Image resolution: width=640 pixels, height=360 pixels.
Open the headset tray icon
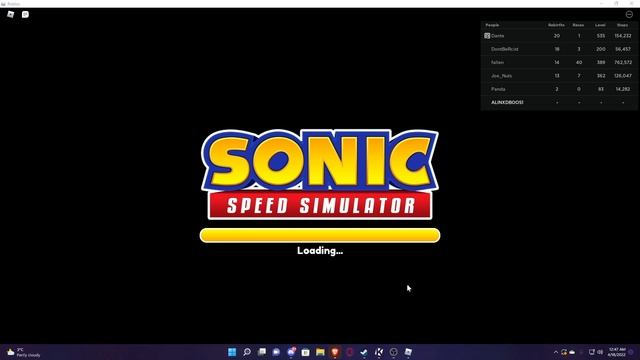coord(564,352)
